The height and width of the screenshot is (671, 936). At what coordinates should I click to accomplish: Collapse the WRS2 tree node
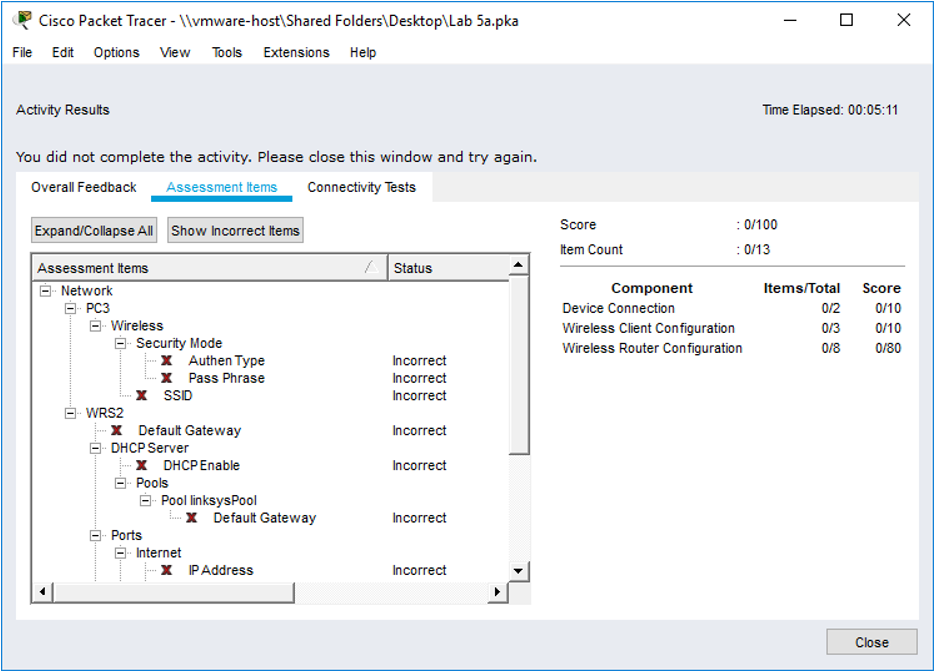[70, 413]
